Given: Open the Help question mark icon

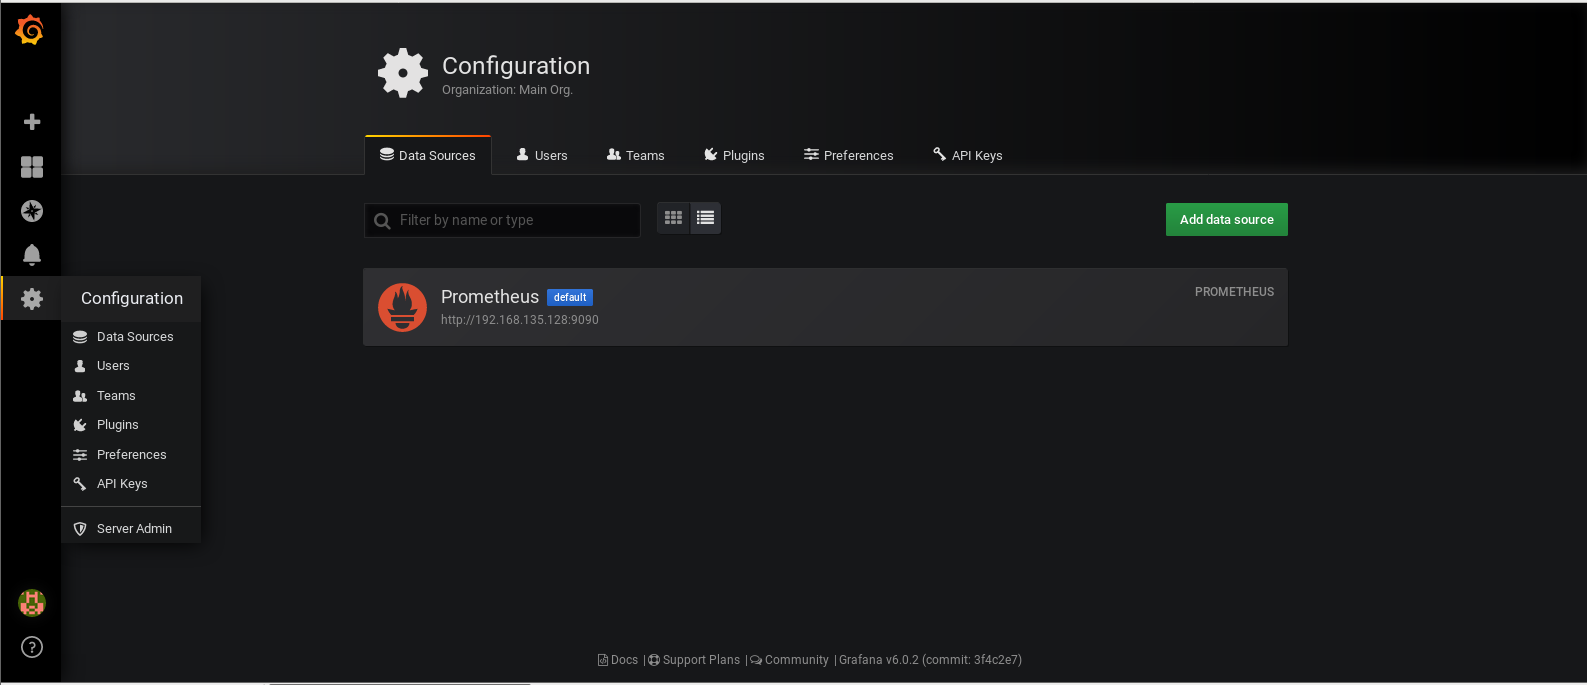Looking at the screenshot, I should [32, 647].
